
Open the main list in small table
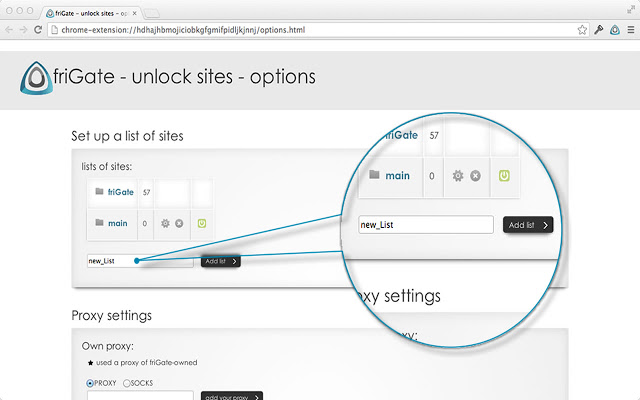(x=118, y=223)
